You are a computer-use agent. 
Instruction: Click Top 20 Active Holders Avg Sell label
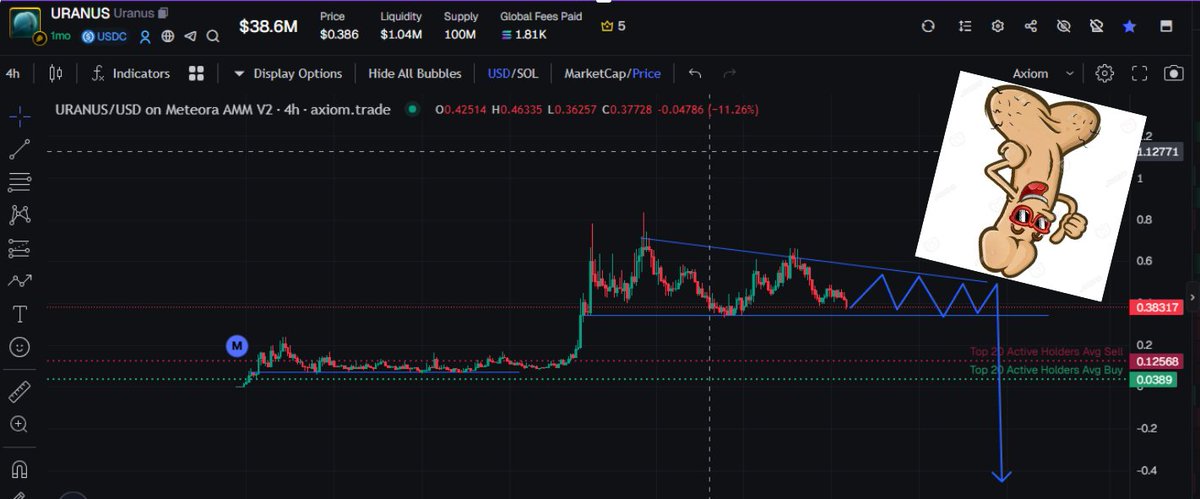coord(1047,352)
